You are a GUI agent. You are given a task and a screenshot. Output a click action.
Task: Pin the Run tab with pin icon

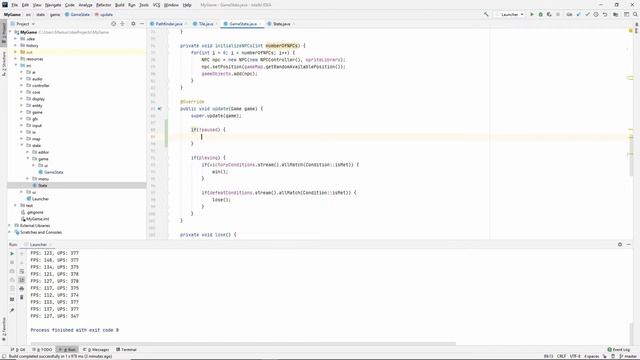[12, 311]
